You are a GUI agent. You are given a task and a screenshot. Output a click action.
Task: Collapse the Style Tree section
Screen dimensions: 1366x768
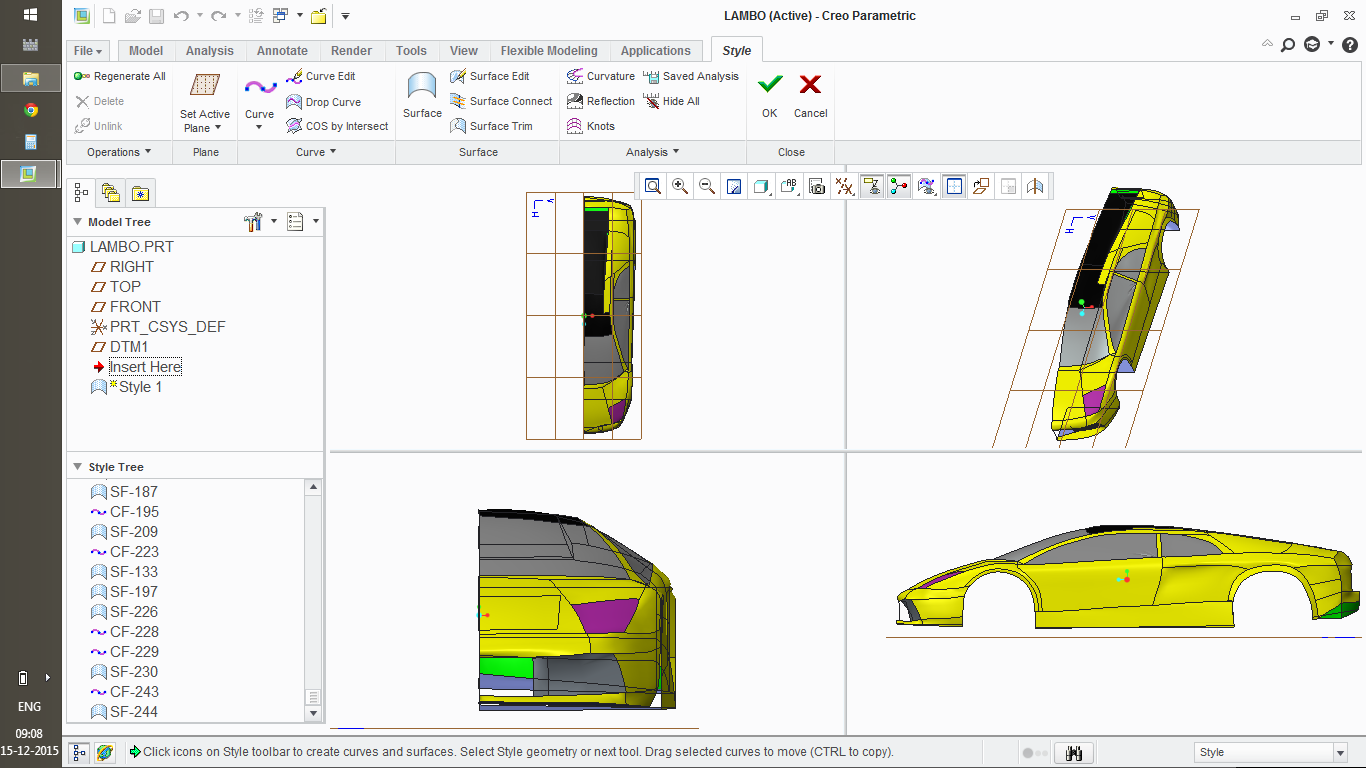pyautogui.click(x=78, y=467)
